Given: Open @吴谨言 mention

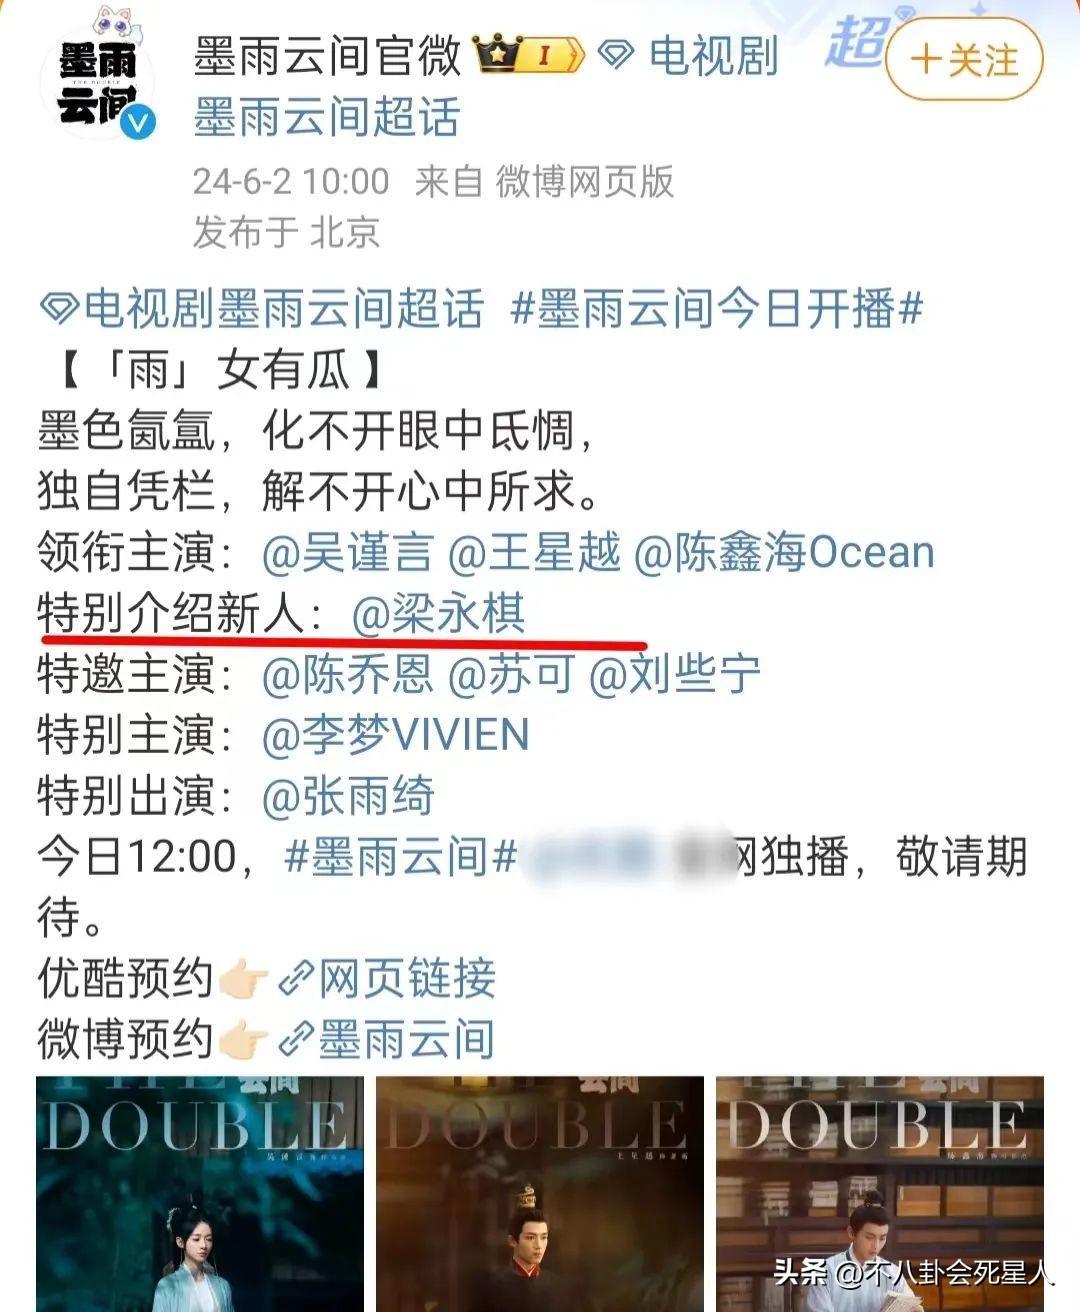Looking at the screenshot, I should [347, 552].
